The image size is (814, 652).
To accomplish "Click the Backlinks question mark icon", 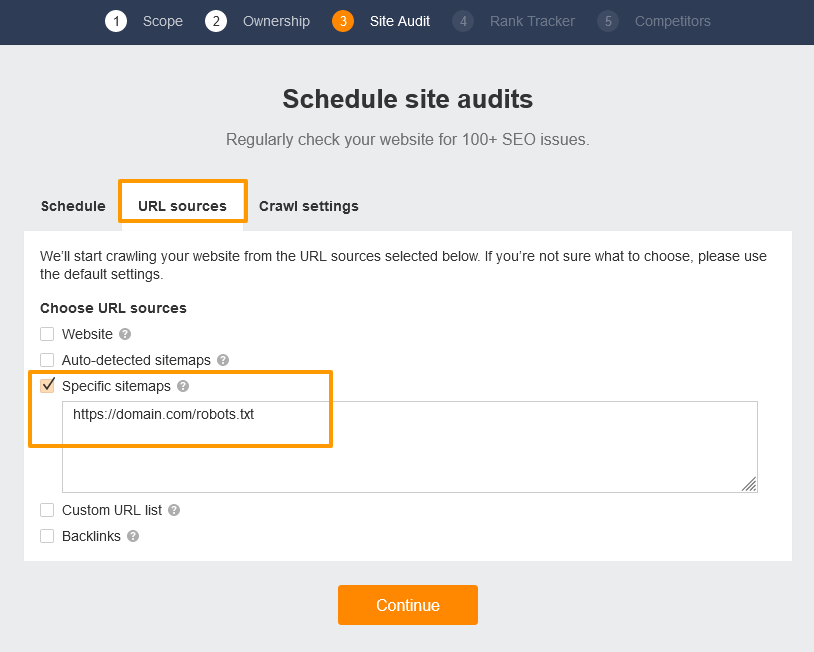I will tap(131, 536).
